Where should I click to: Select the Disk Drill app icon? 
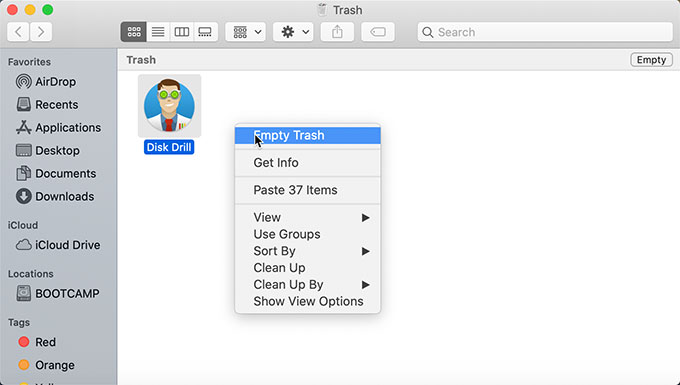(x=169, y=106)
